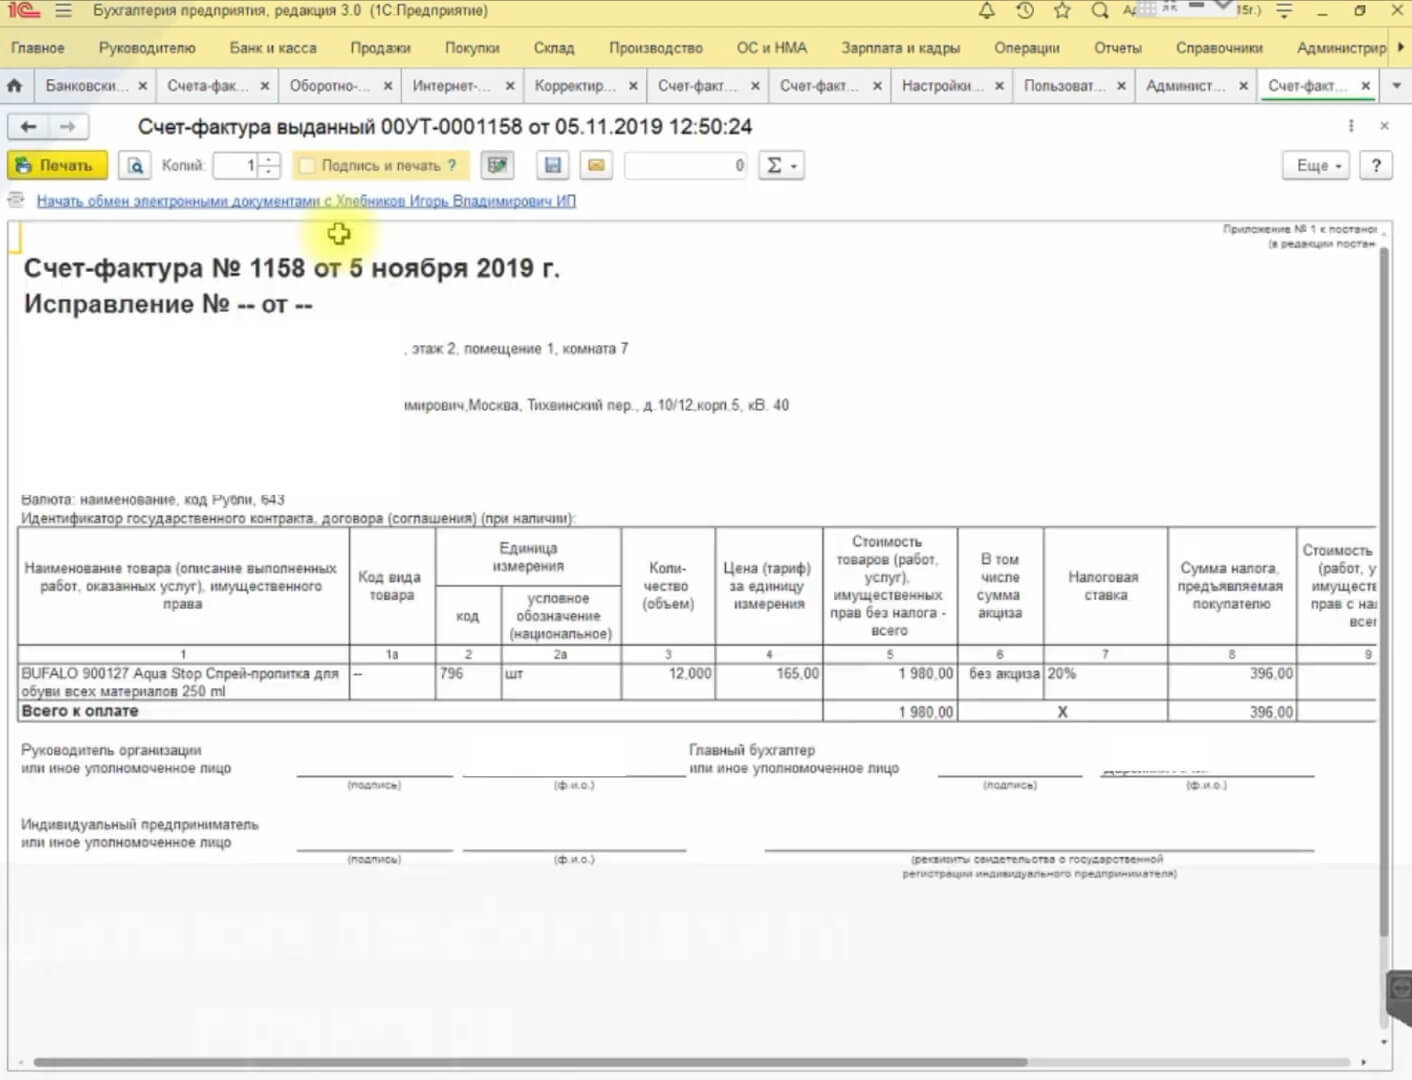Select the tax rate cell 20%
1412x1080 pixels.
pos(1105,682)
